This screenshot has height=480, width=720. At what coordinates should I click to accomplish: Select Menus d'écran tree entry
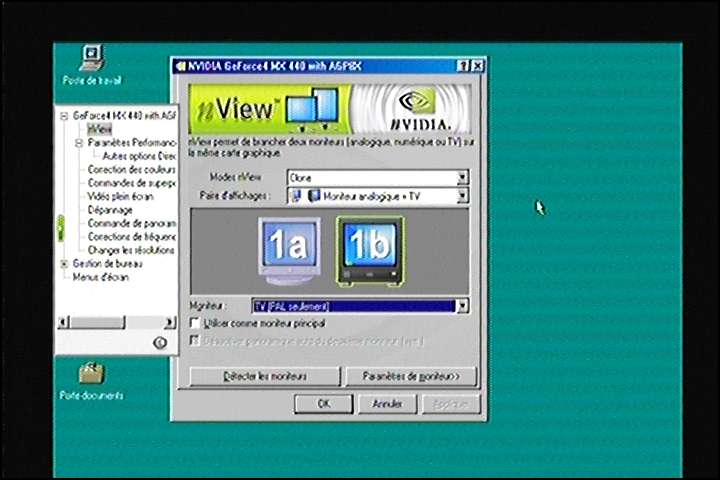[101, 277]
